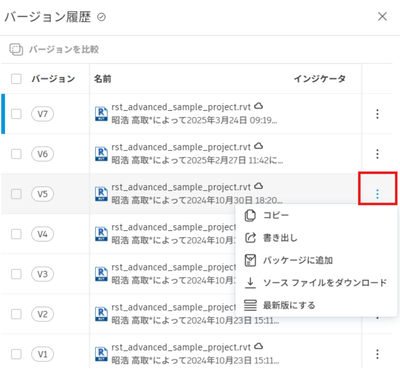Open the V7 row three-dot menu
Image resolution: width=400 pixels, height=369 pixels.
click(377, 114)
